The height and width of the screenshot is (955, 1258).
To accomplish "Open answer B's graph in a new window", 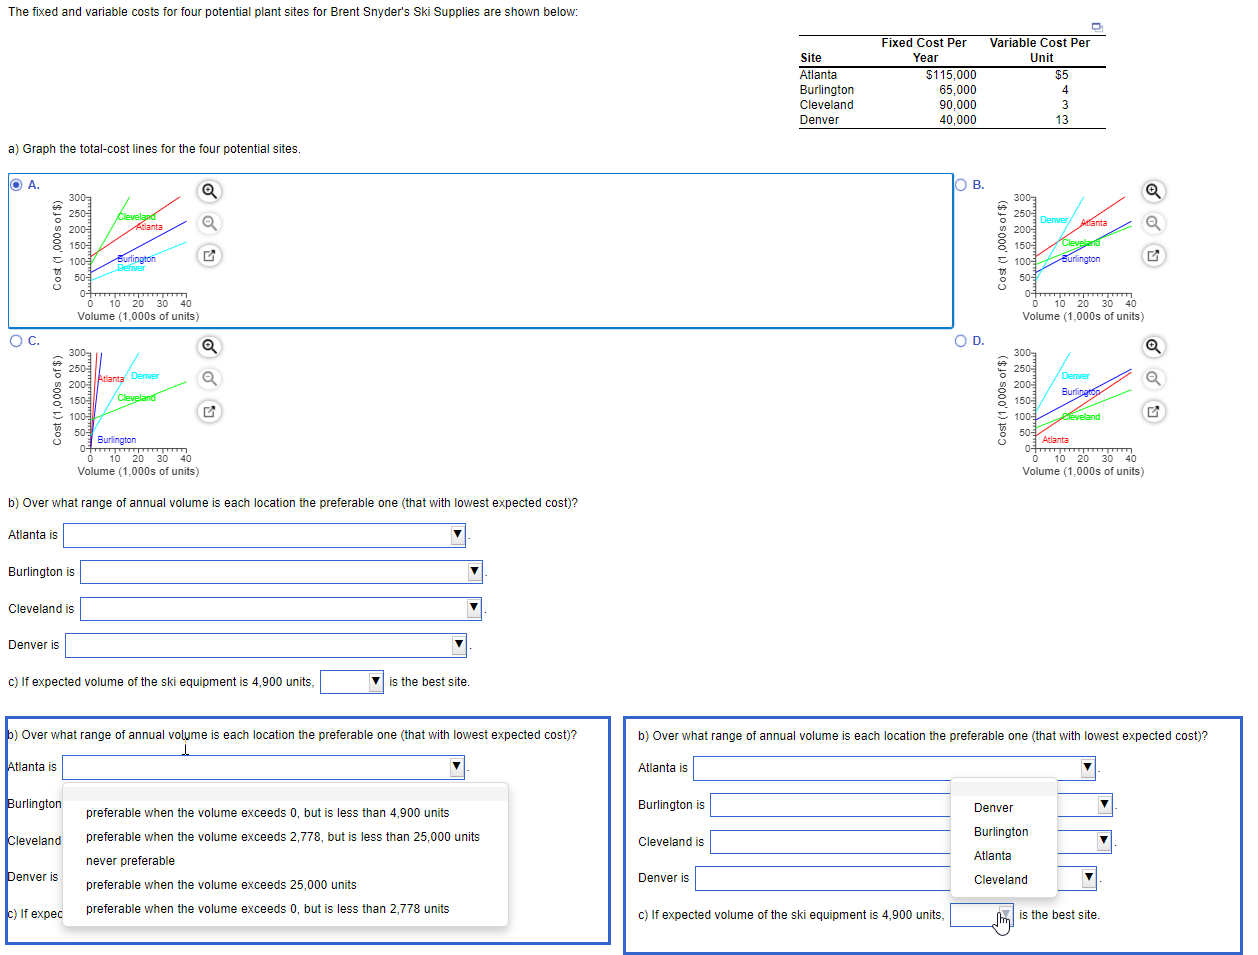I will point(1153,256).
